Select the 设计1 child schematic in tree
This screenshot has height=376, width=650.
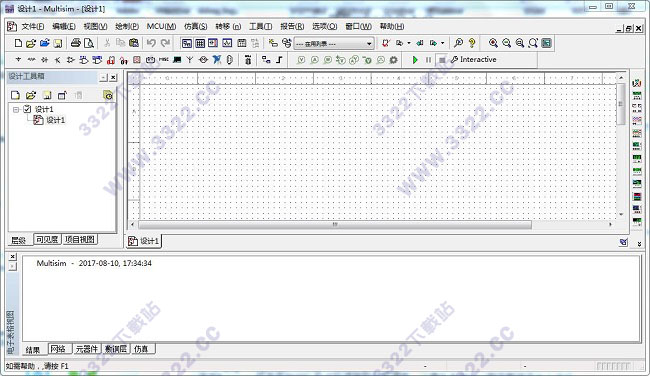(x=56, y=120)
